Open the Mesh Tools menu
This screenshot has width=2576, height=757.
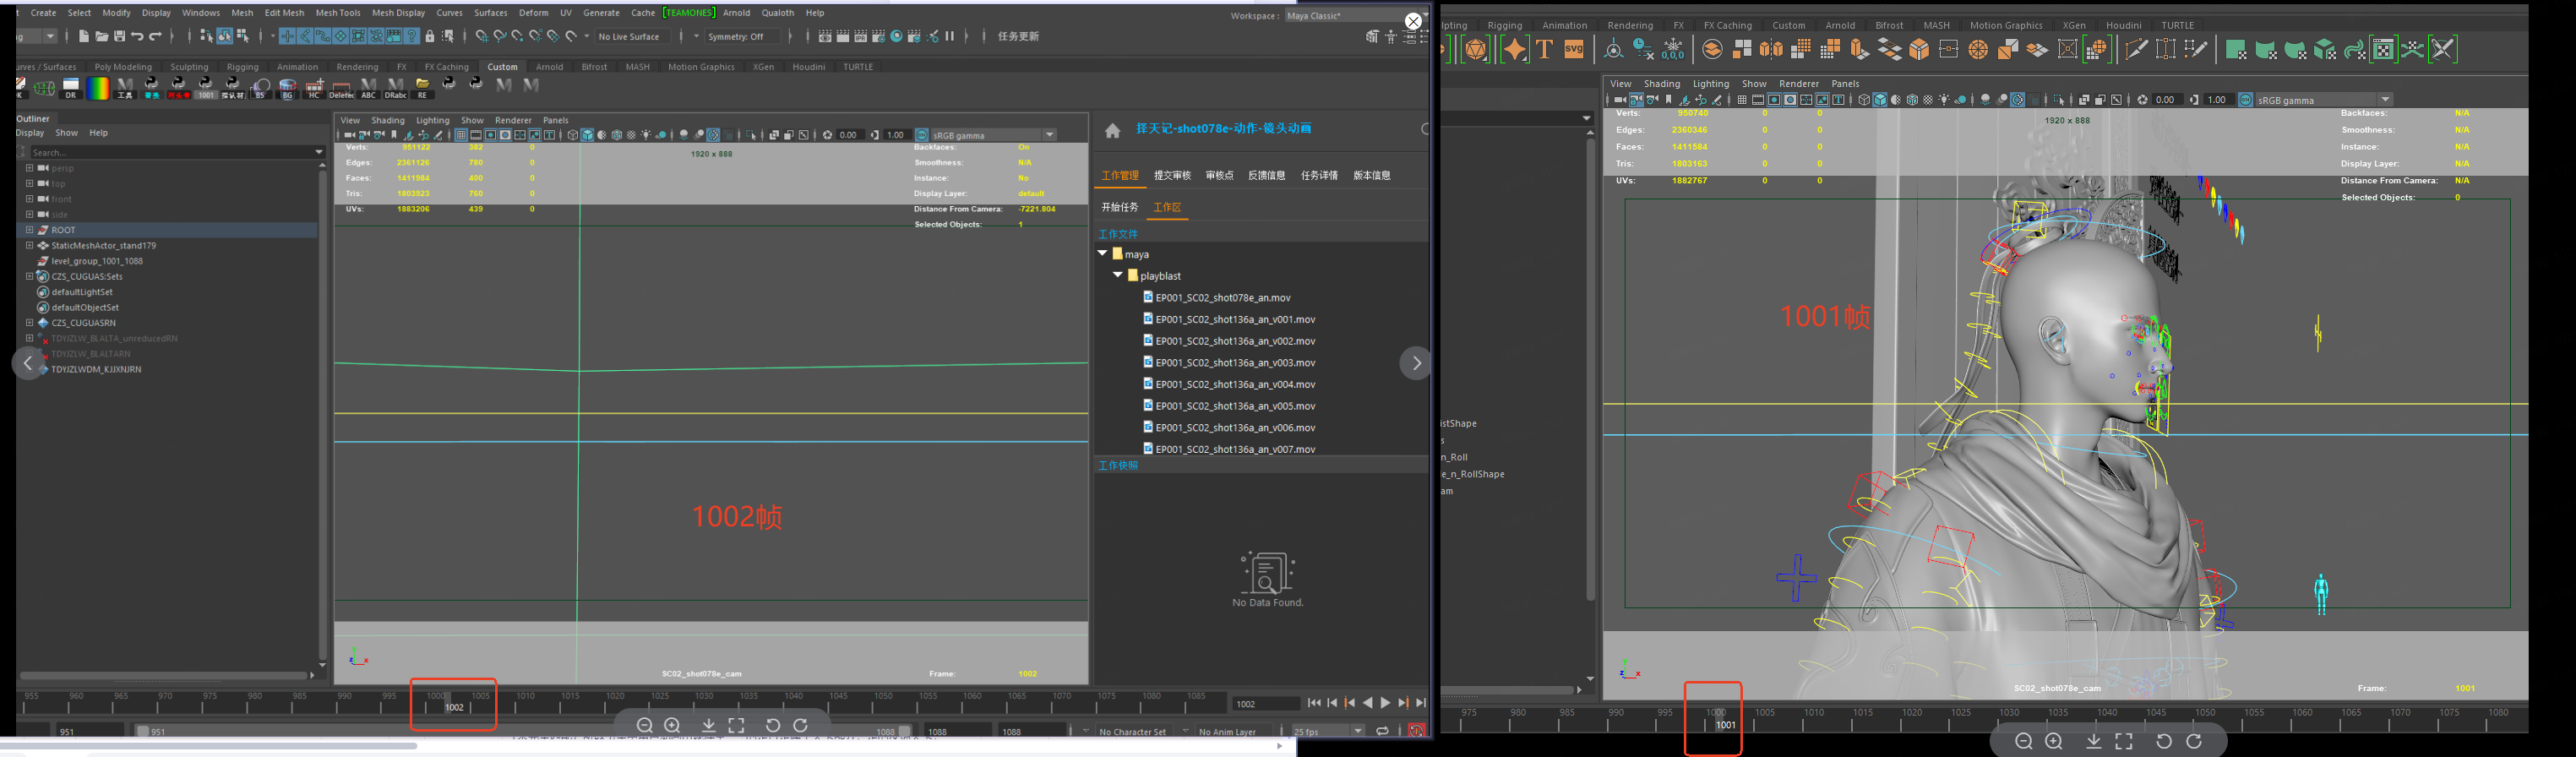click(337, 13)
